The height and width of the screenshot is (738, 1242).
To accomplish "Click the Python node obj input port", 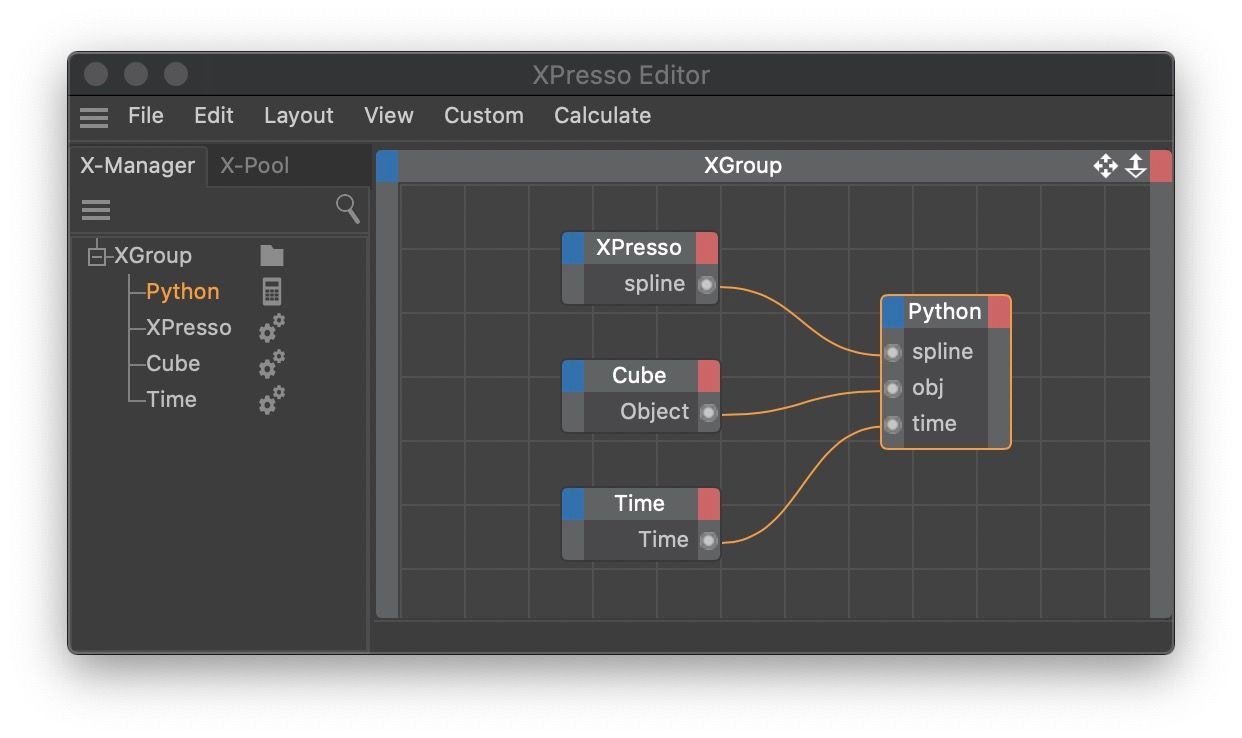I will coord(893,388).
